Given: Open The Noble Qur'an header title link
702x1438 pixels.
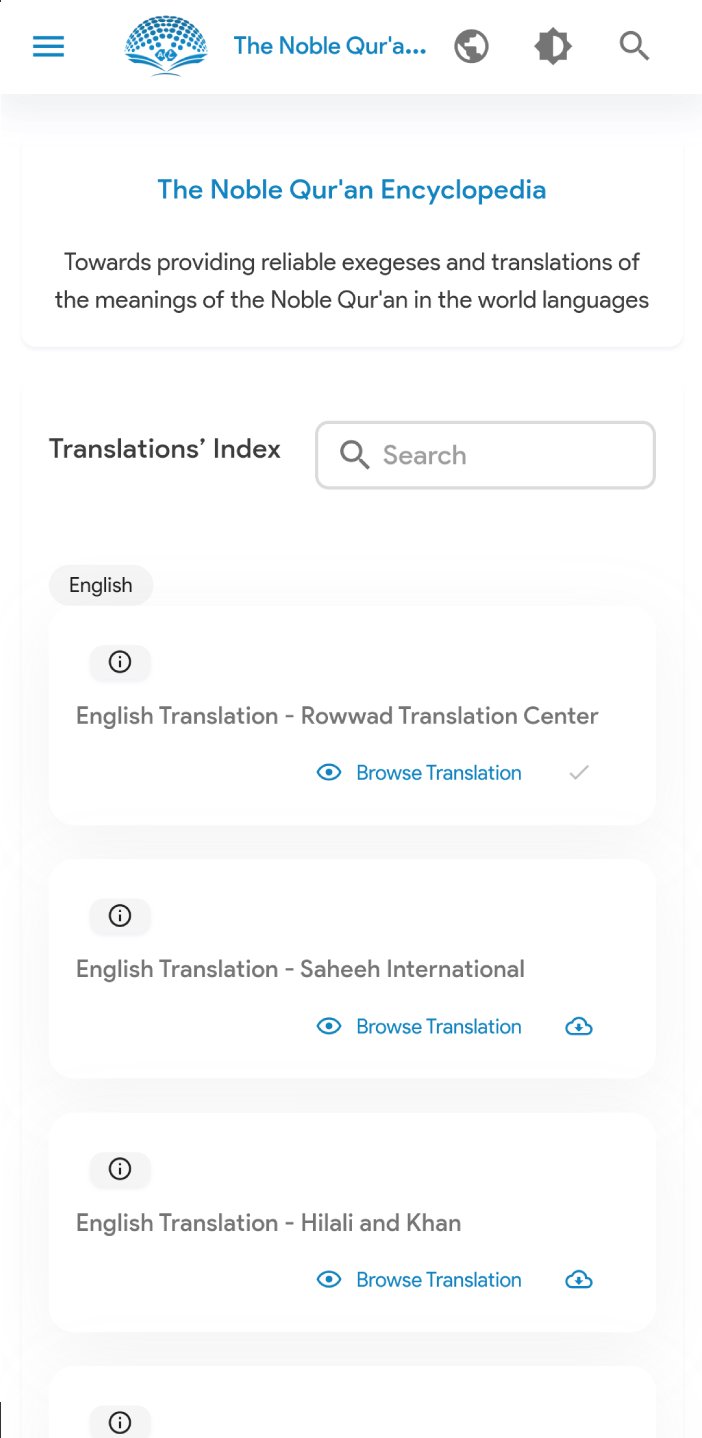Looking at the screenshot, I should click(x=330, y=46).
